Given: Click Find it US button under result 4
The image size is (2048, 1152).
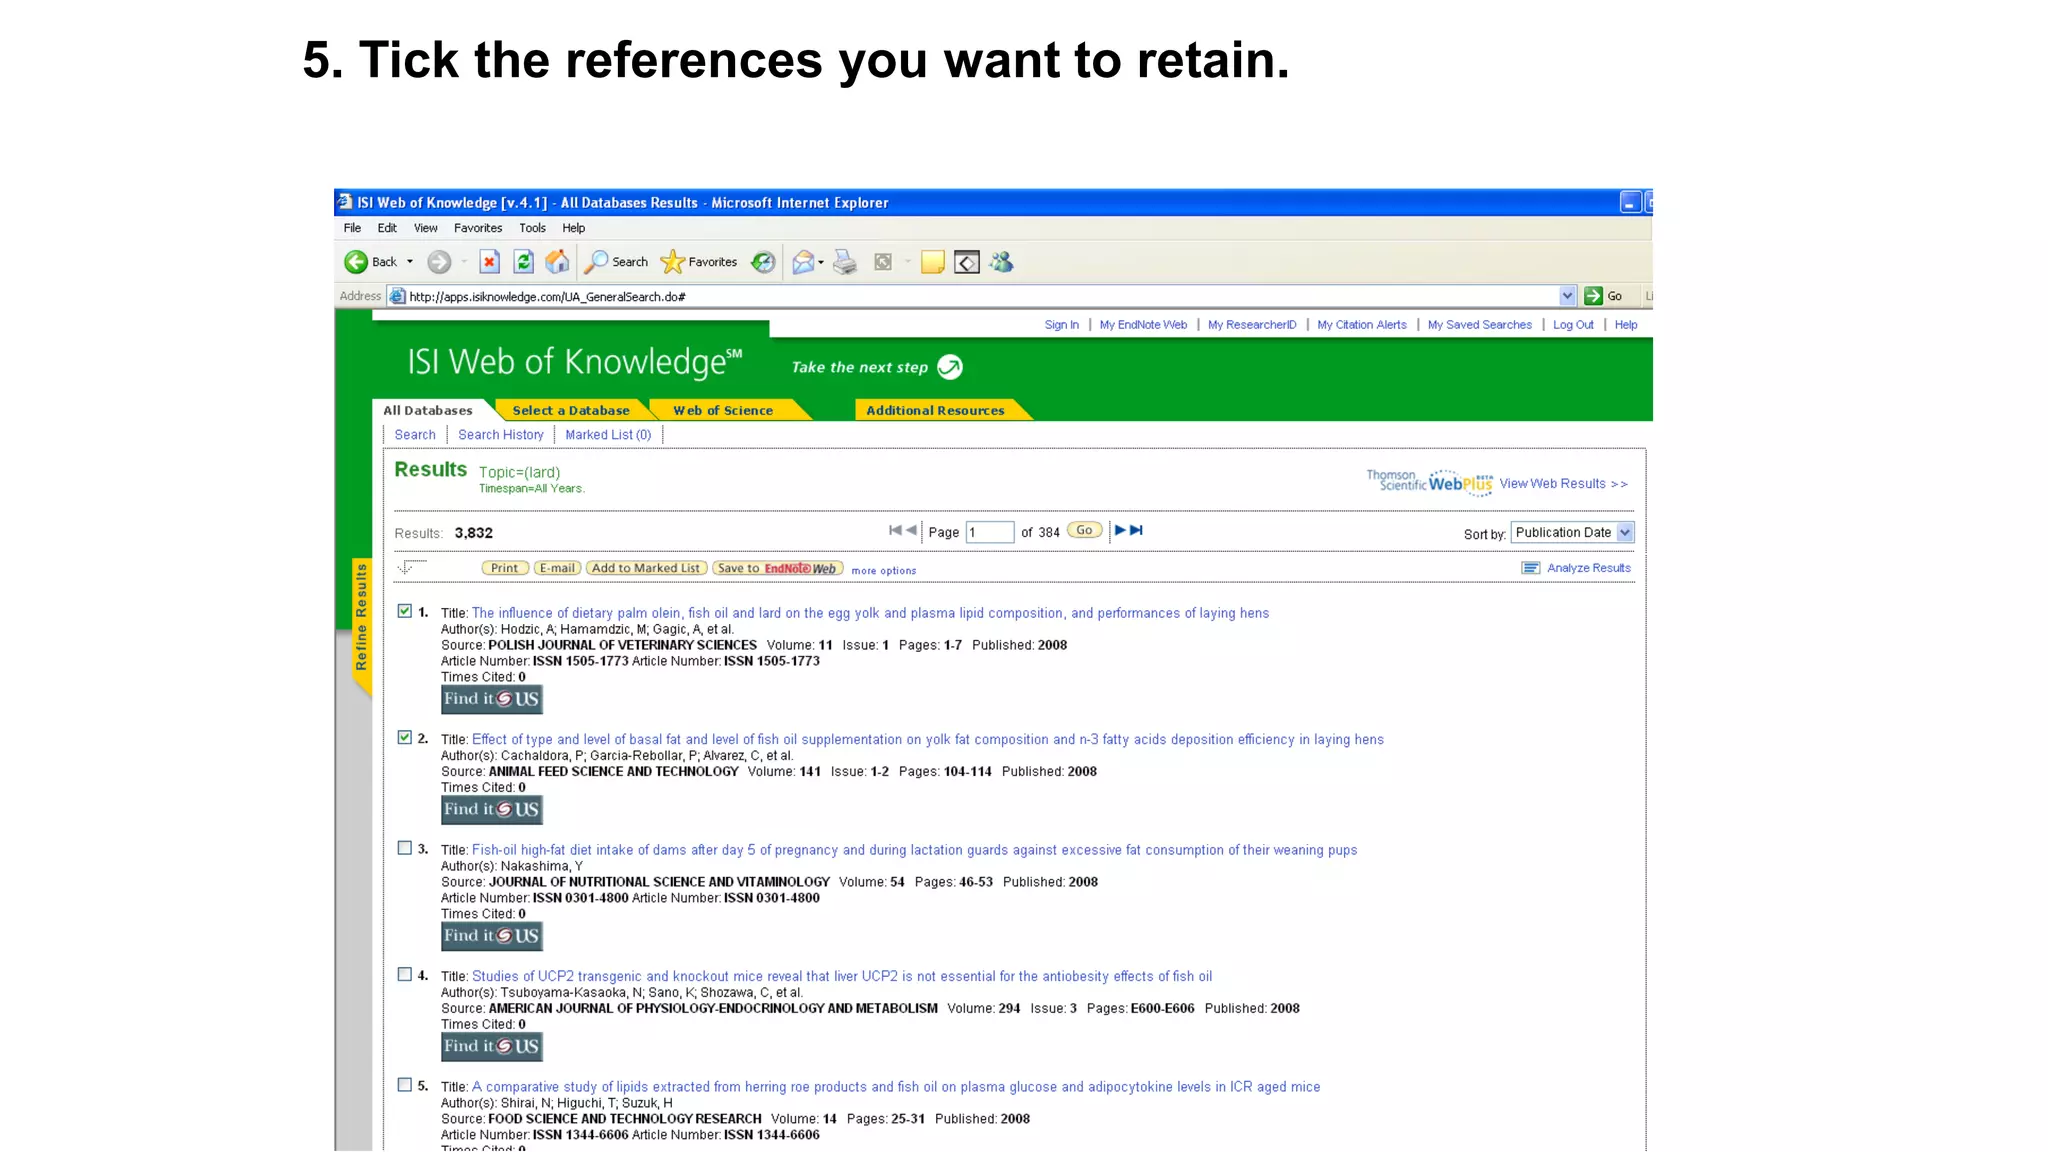Looking at the screenshot, I should point(492,1047).
